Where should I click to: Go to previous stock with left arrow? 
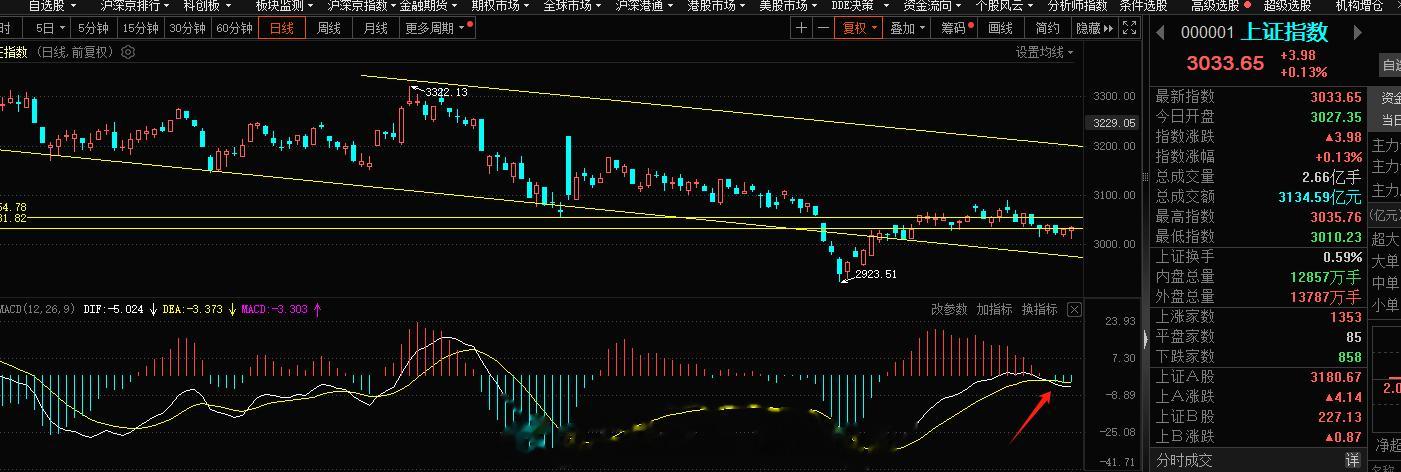pos(1161,32)
